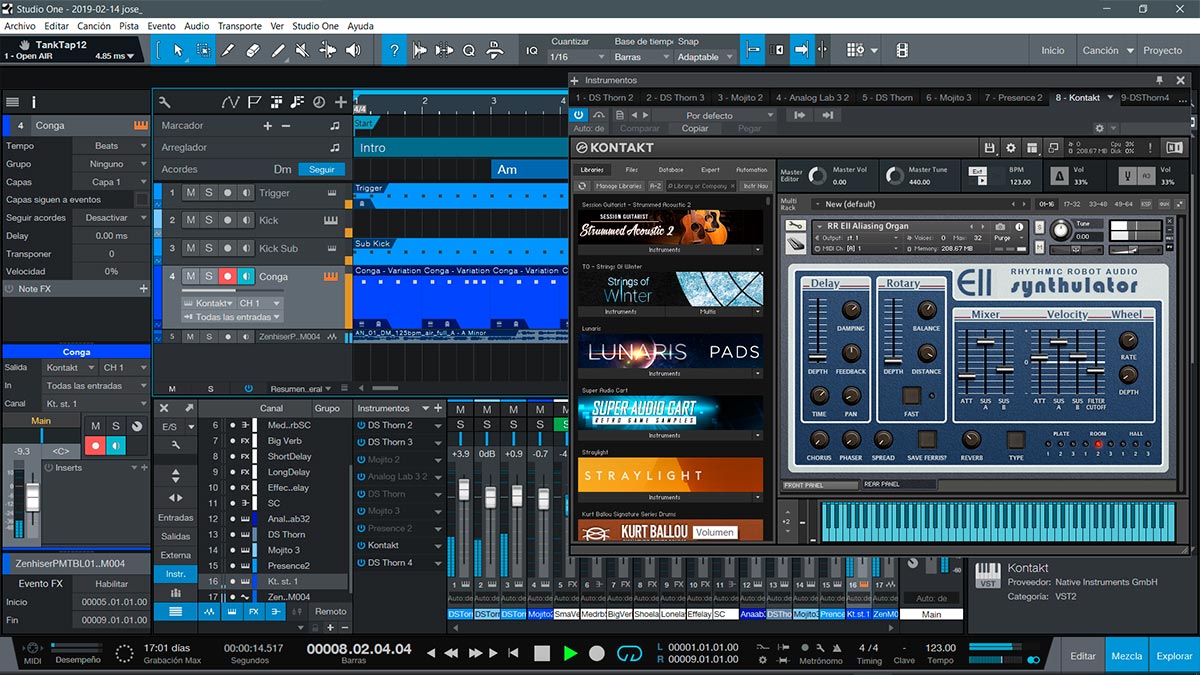Select the Listen speaker tool
The image size is (1200, 675).
point(353,50)
